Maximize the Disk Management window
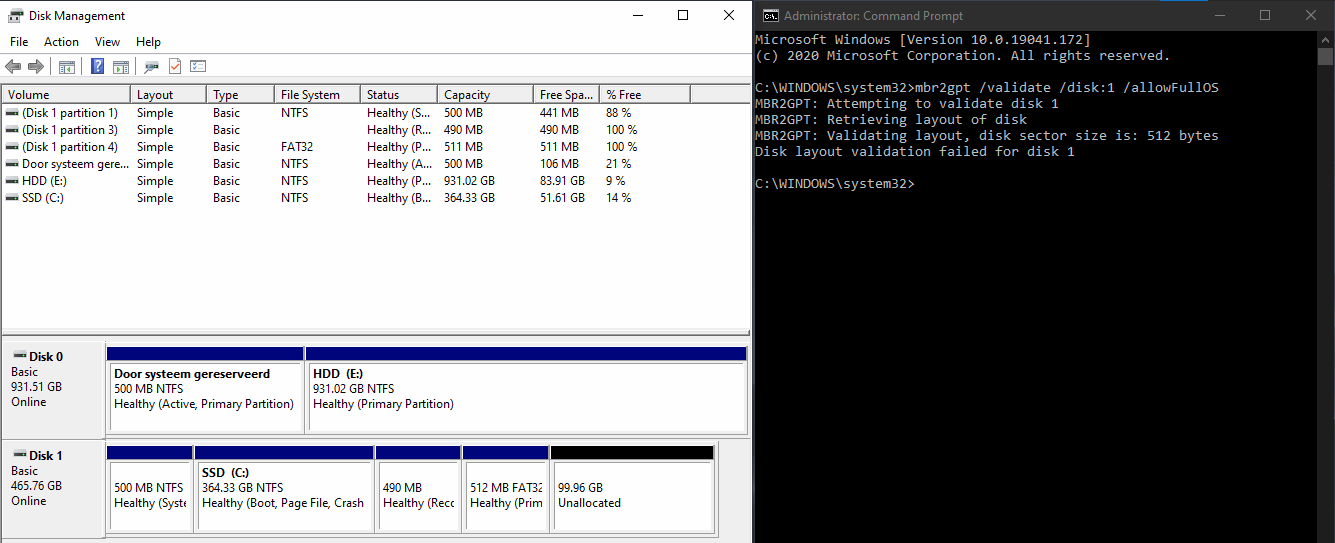The height and width of the screenshot is (543, 1335). click(683, 15)
